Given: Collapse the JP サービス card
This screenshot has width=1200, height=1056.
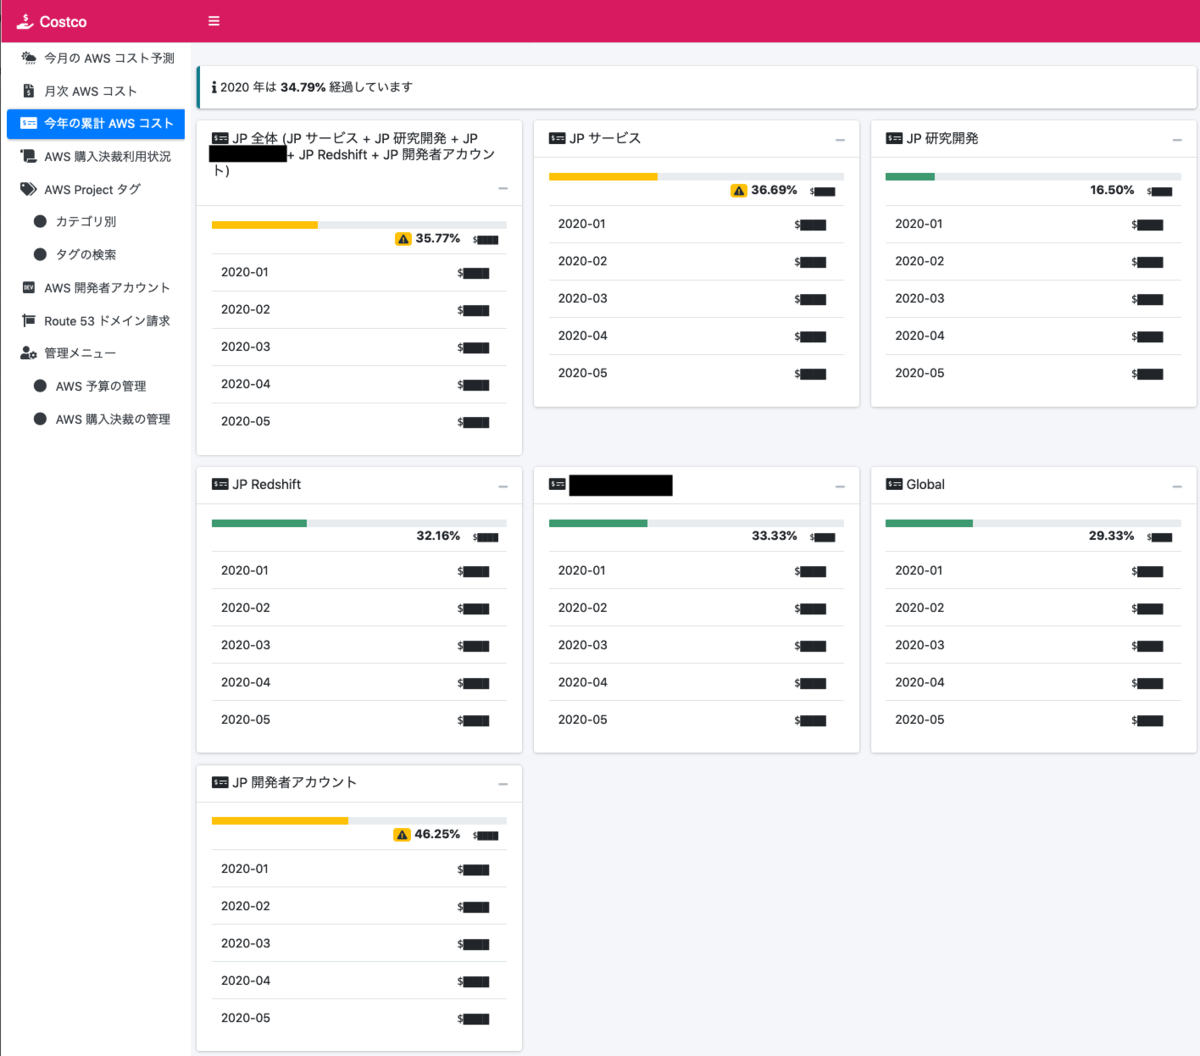Looking at the screenshot, I should (840, 140).
